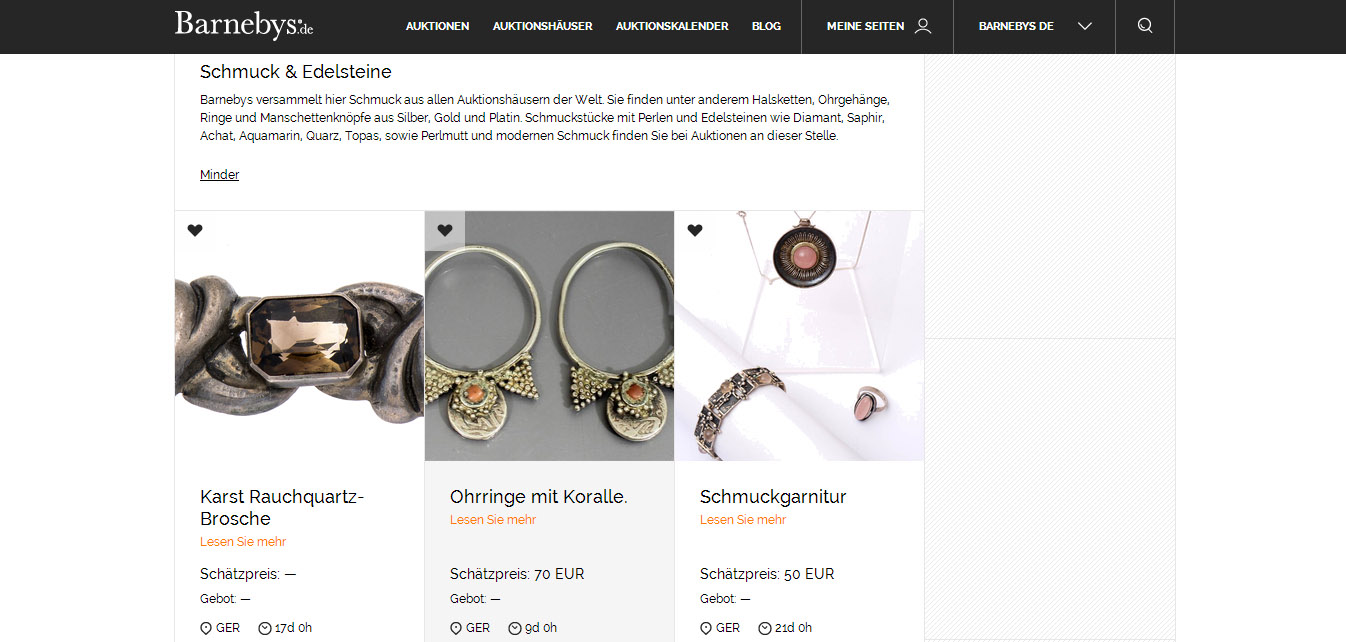Open the search magnifier icon in header

(1145, 26)
